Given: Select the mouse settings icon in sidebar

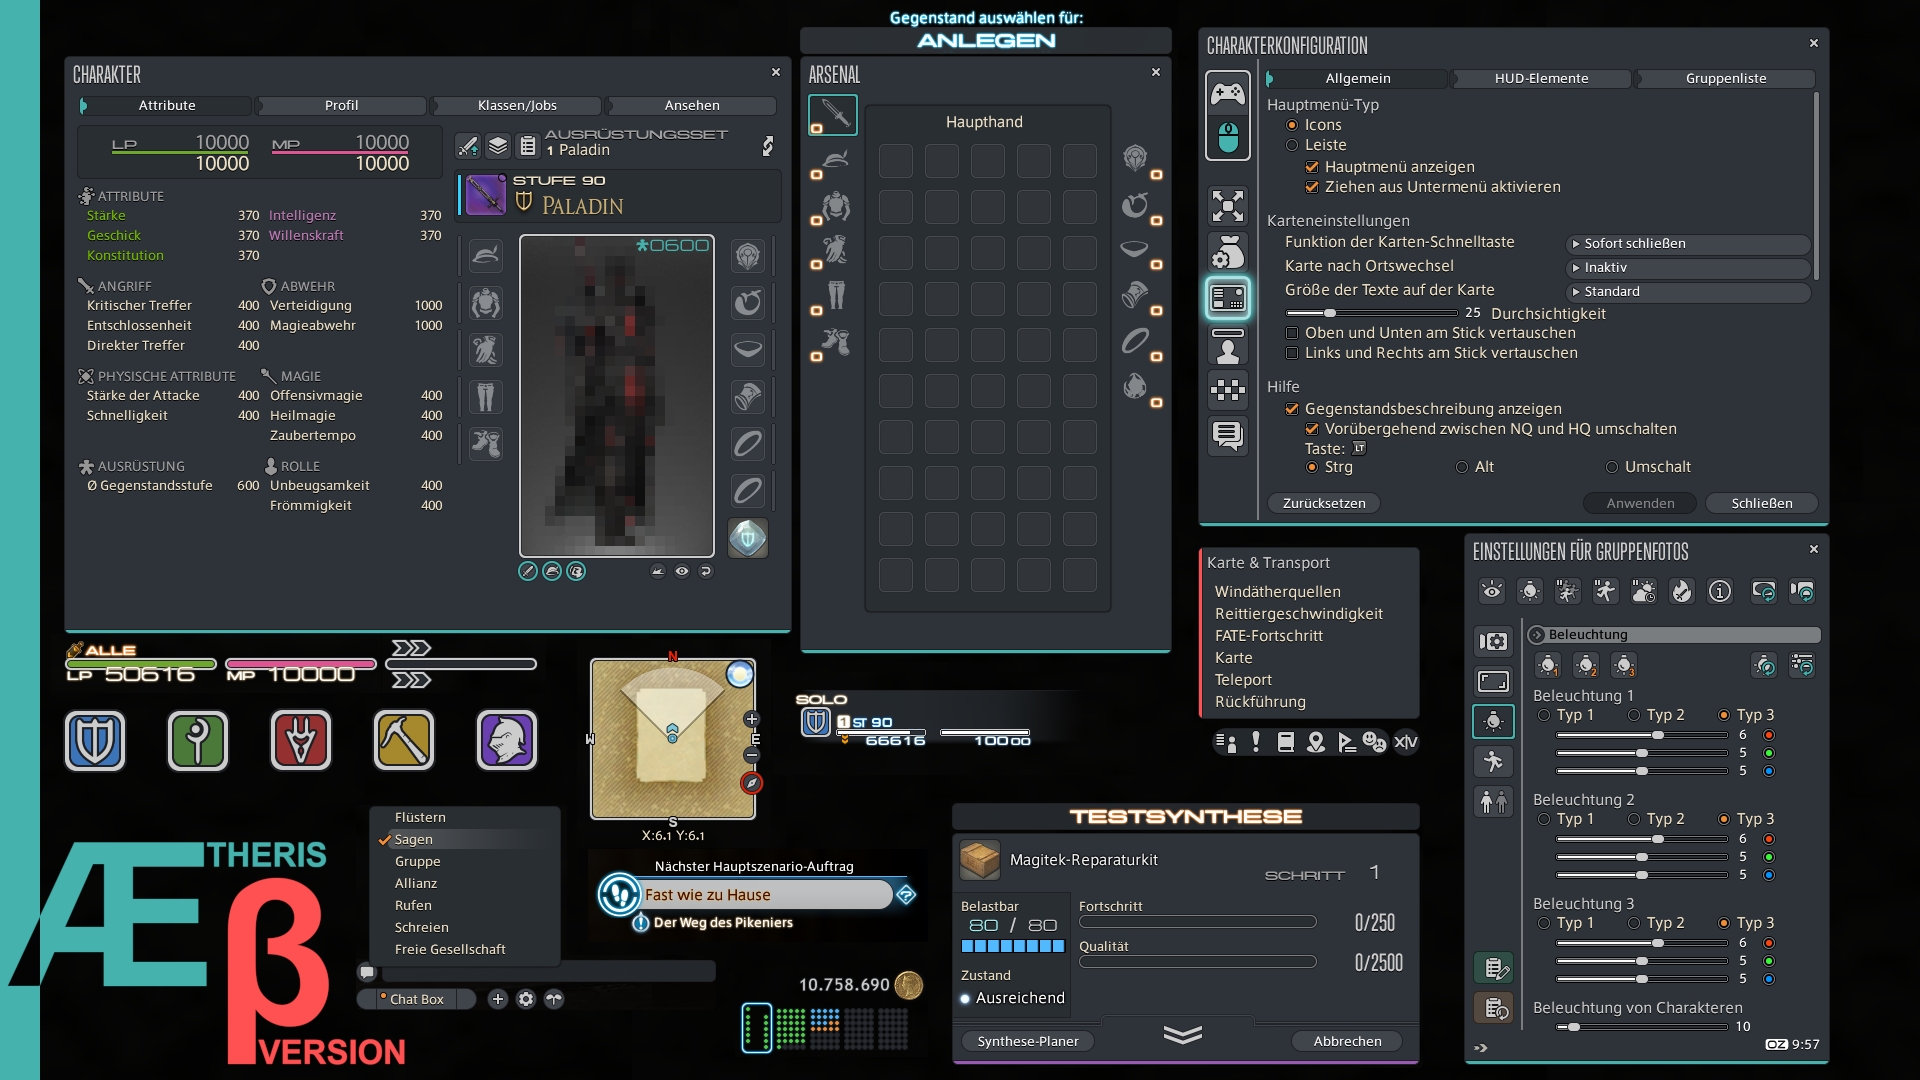Looking at the screenshot, I should tap(1228, 138).
